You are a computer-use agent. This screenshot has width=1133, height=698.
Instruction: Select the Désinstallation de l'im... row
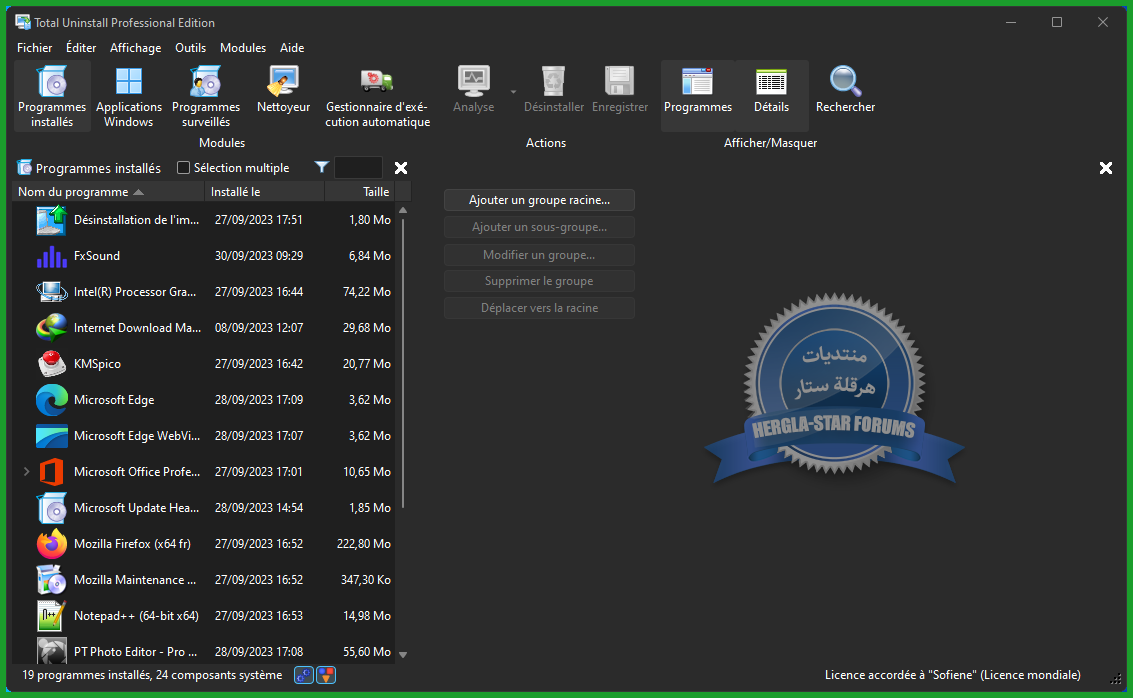(204, 220)
